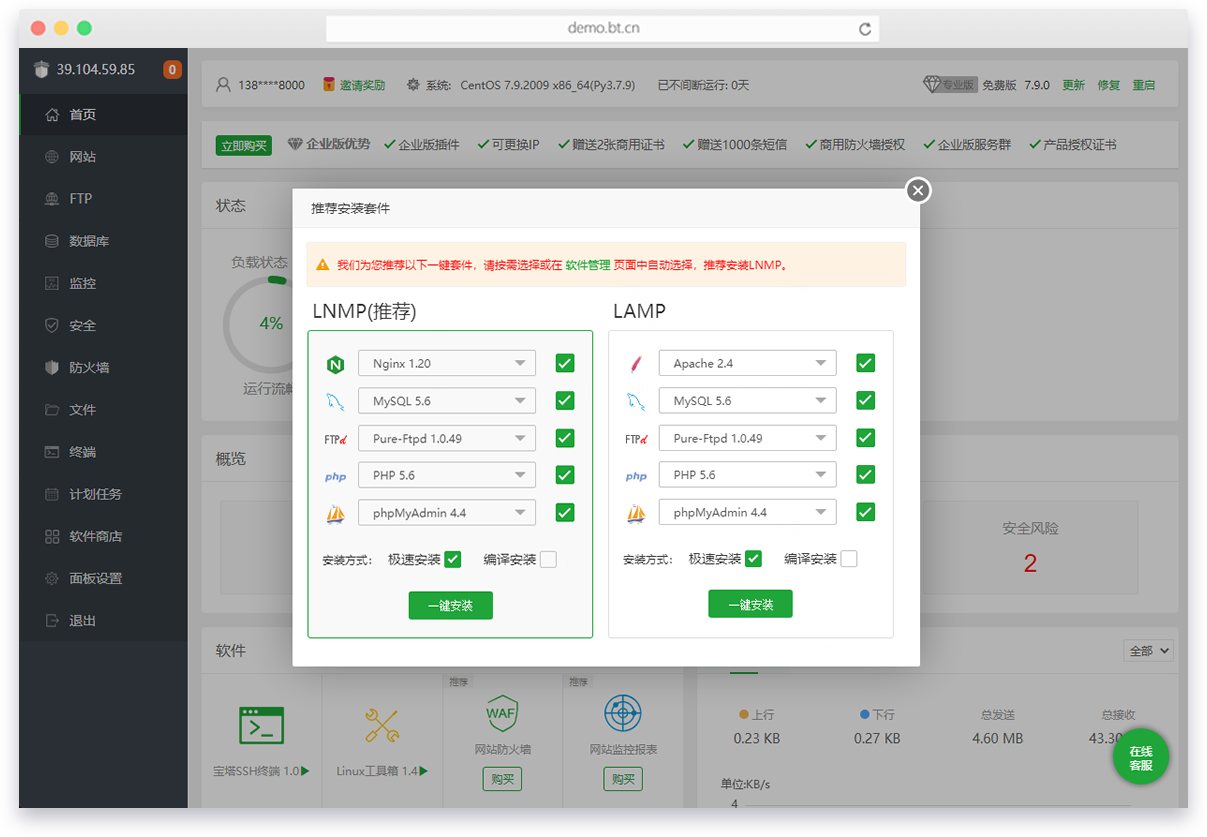Viewport: 1207px width, 837px height.
Task: Click the MySQL dolphin icon in LNMP
Action: coord(335,402)
